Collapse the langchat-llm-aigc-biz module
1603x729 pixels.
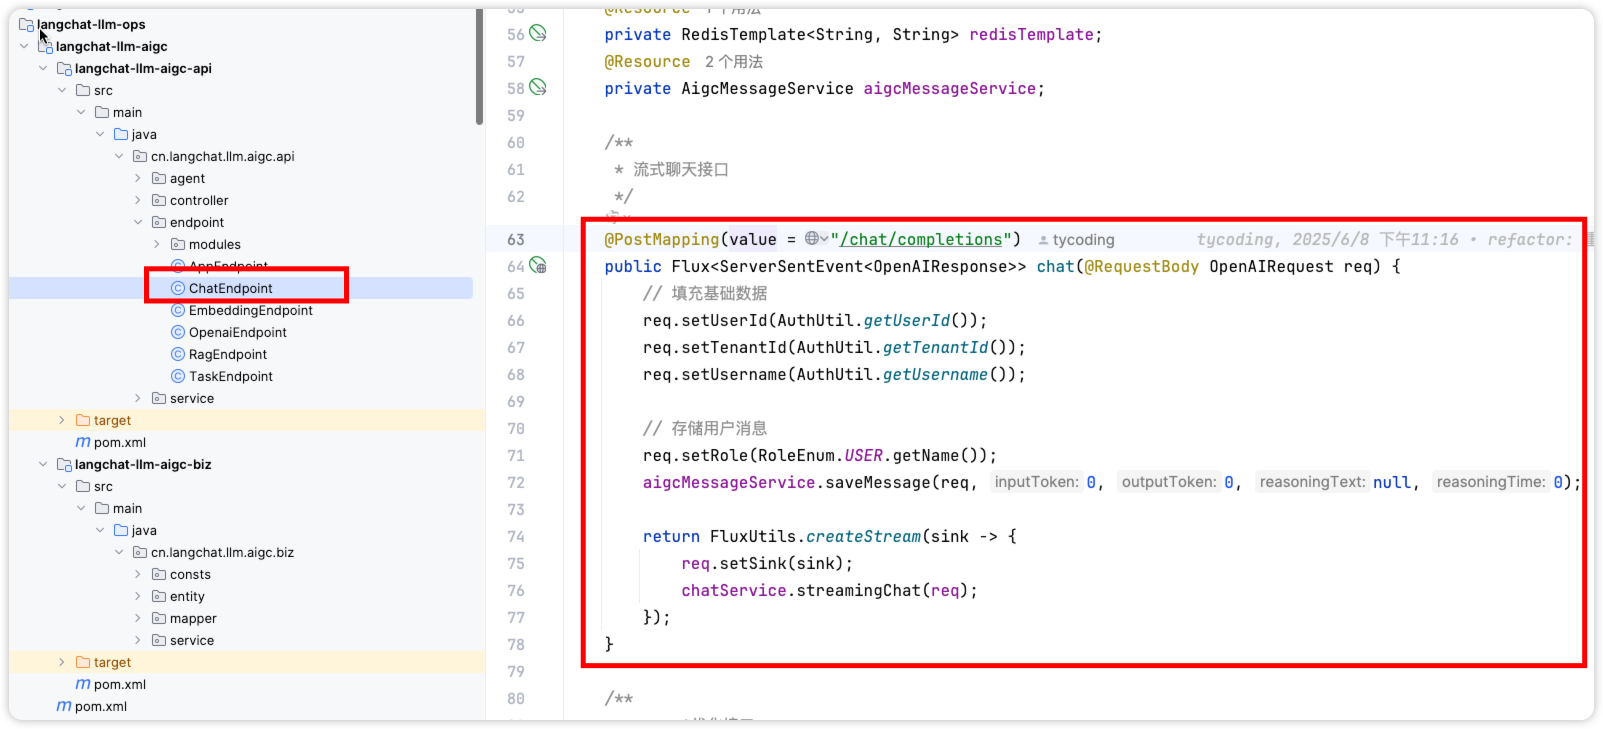click(43, 464)
